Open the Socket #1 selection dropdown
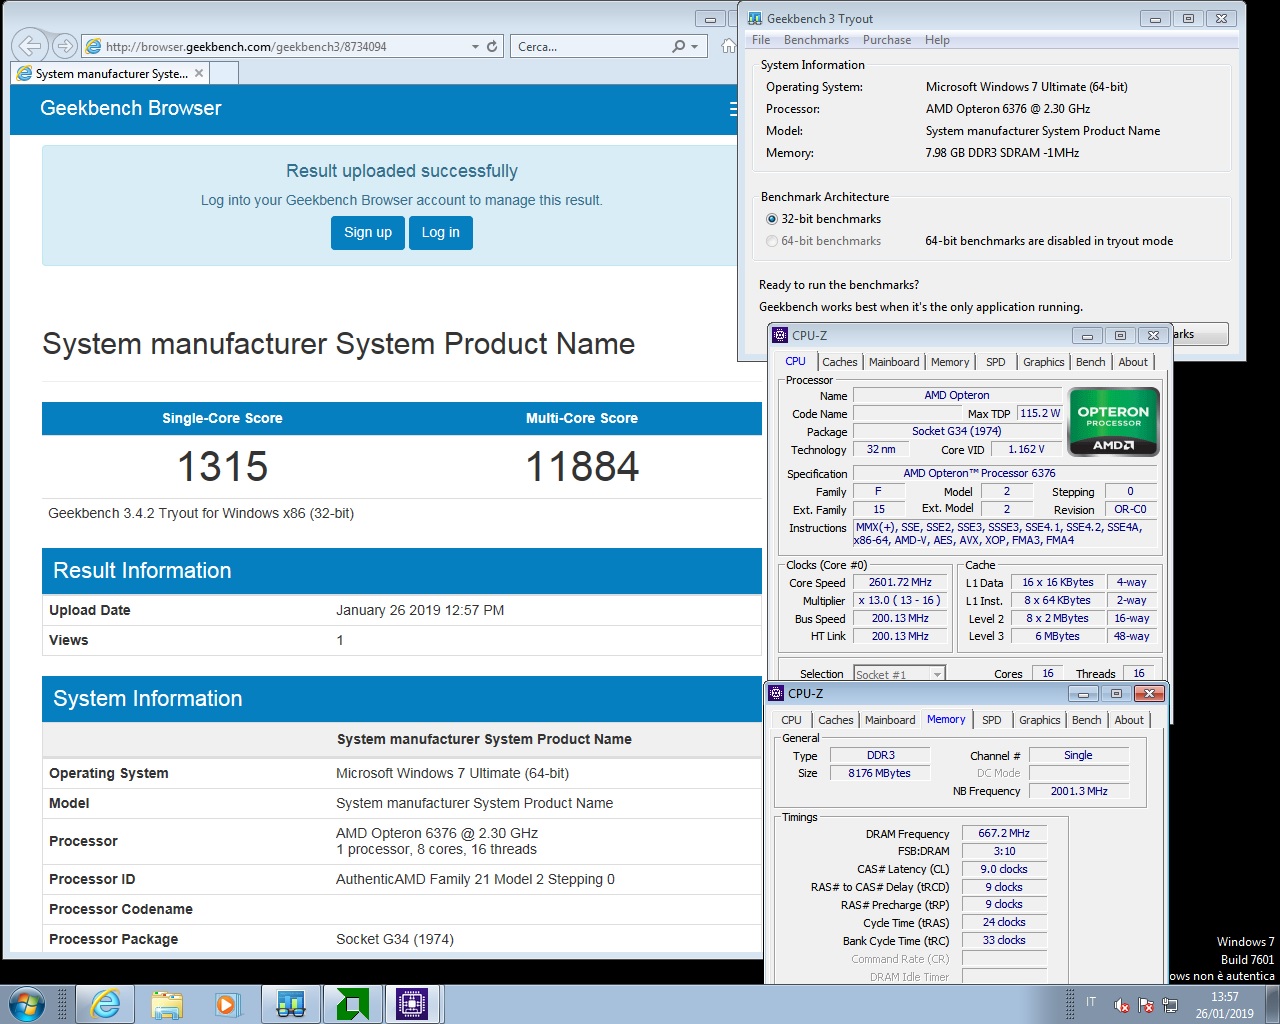Image resolution: width=1280 pixels, height=1024 pixels. pyautogui.click(x=899, y=674)
